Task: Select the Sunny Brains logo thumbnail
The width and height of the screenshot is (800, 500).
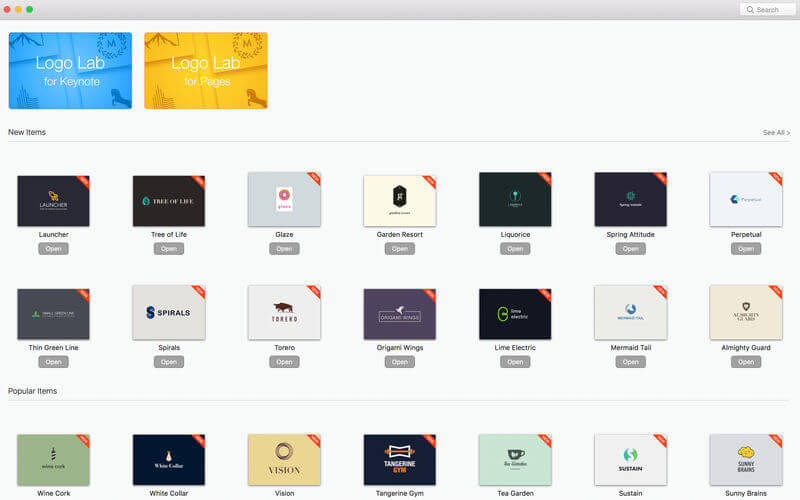Action: click(x=746, y=460)
